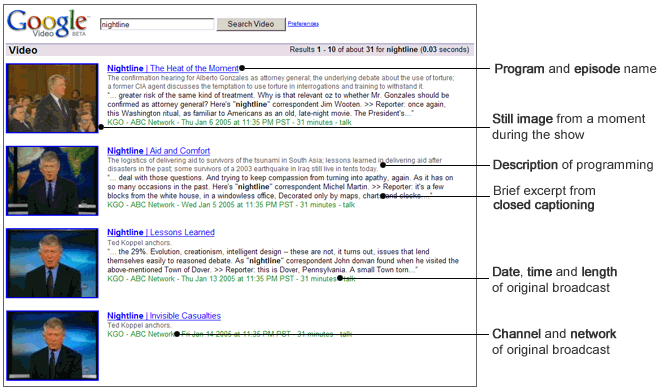Open Nightline | Invisible Casualties link
The image size is (662, 390).
click(x=164, y=316)
